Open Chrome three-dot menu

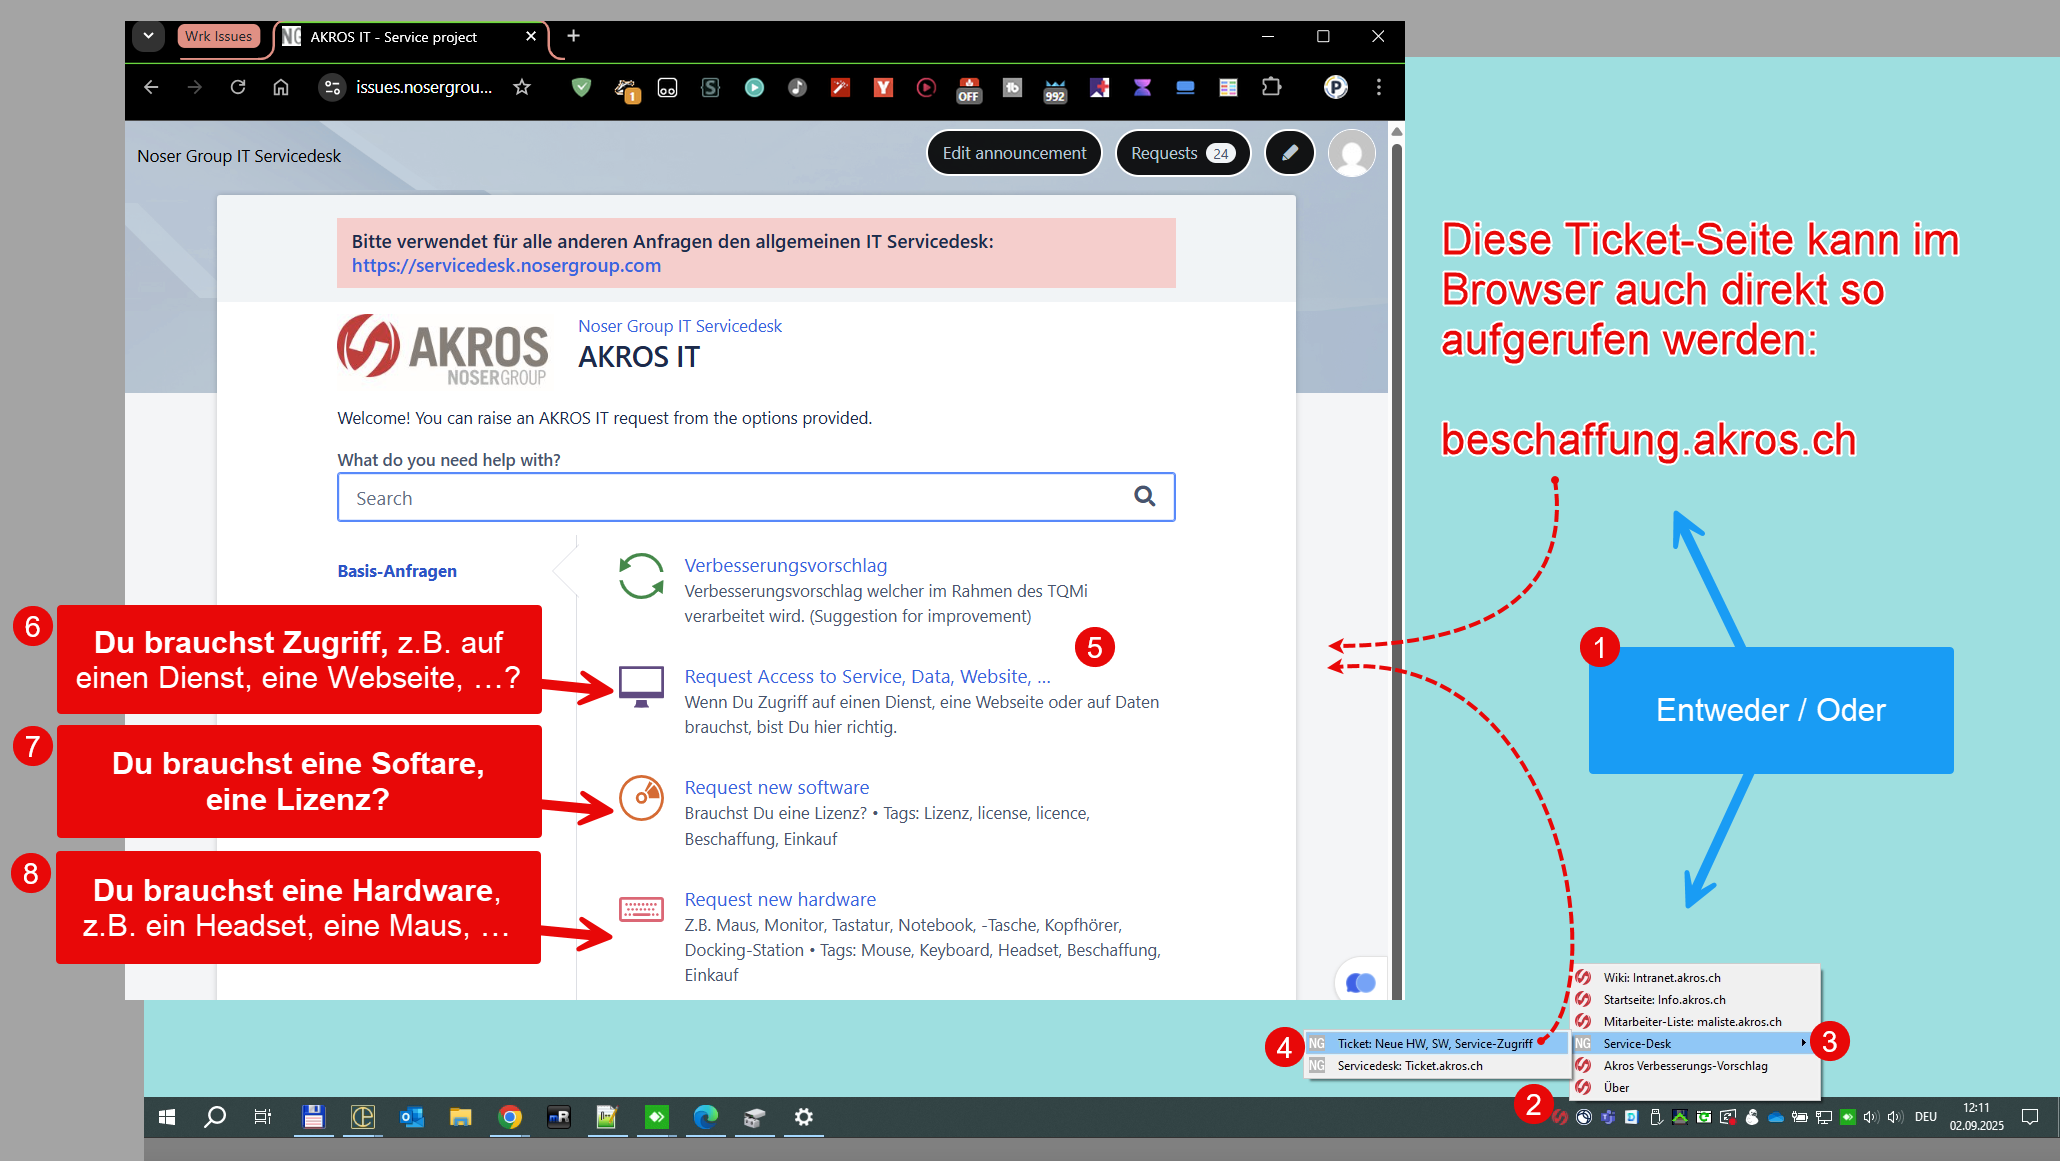[1379, 87]
